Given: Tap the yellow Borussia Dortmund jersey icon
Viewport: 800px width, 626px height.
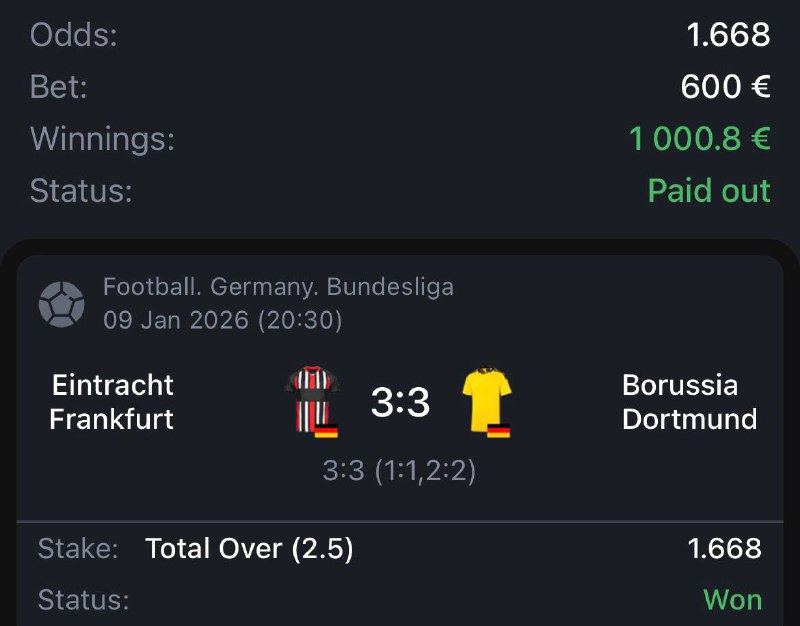Looking at the screenshot, I should tap(486, 399).
